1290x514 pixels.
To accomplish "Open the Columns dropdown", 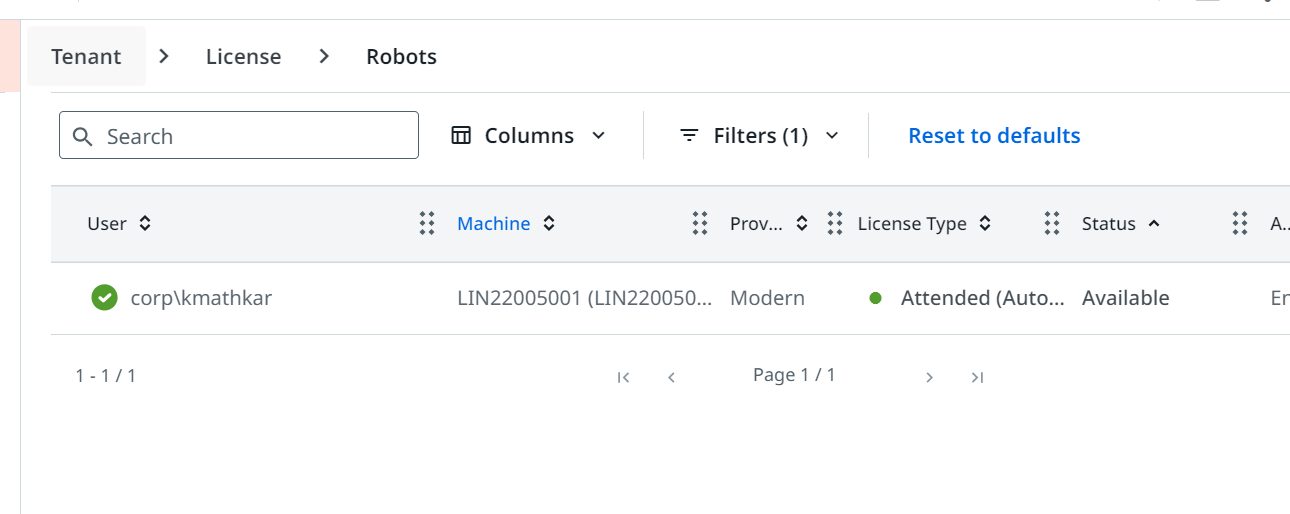I will (529, 136).
